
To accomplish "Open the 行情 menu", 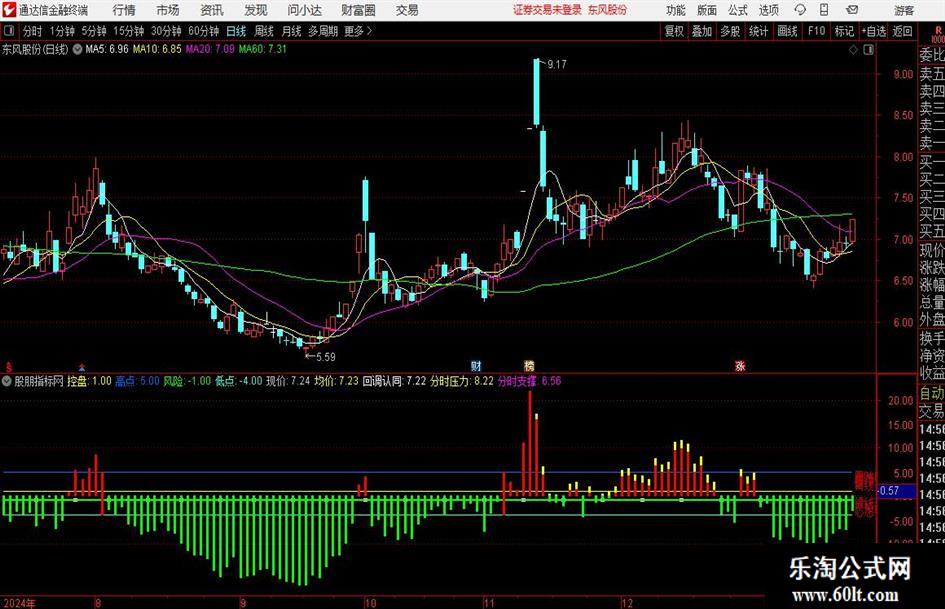I will click(124, 10).
